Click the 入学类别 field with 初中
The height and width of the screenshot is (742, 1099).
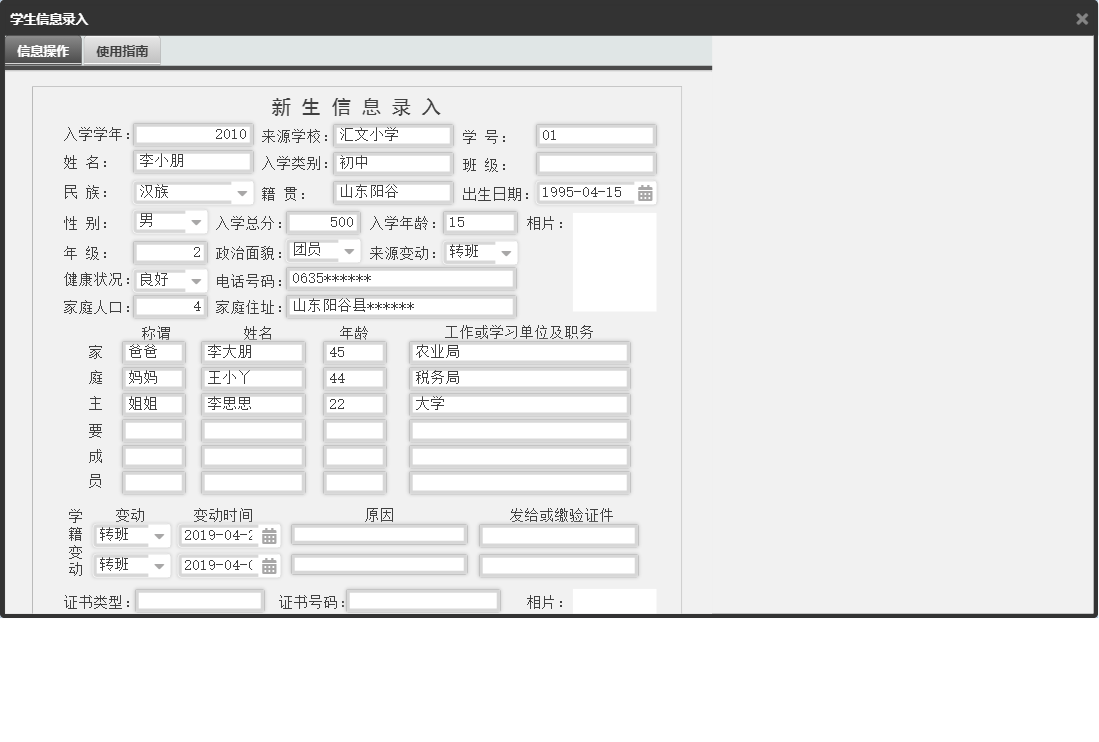coord(393,163)
